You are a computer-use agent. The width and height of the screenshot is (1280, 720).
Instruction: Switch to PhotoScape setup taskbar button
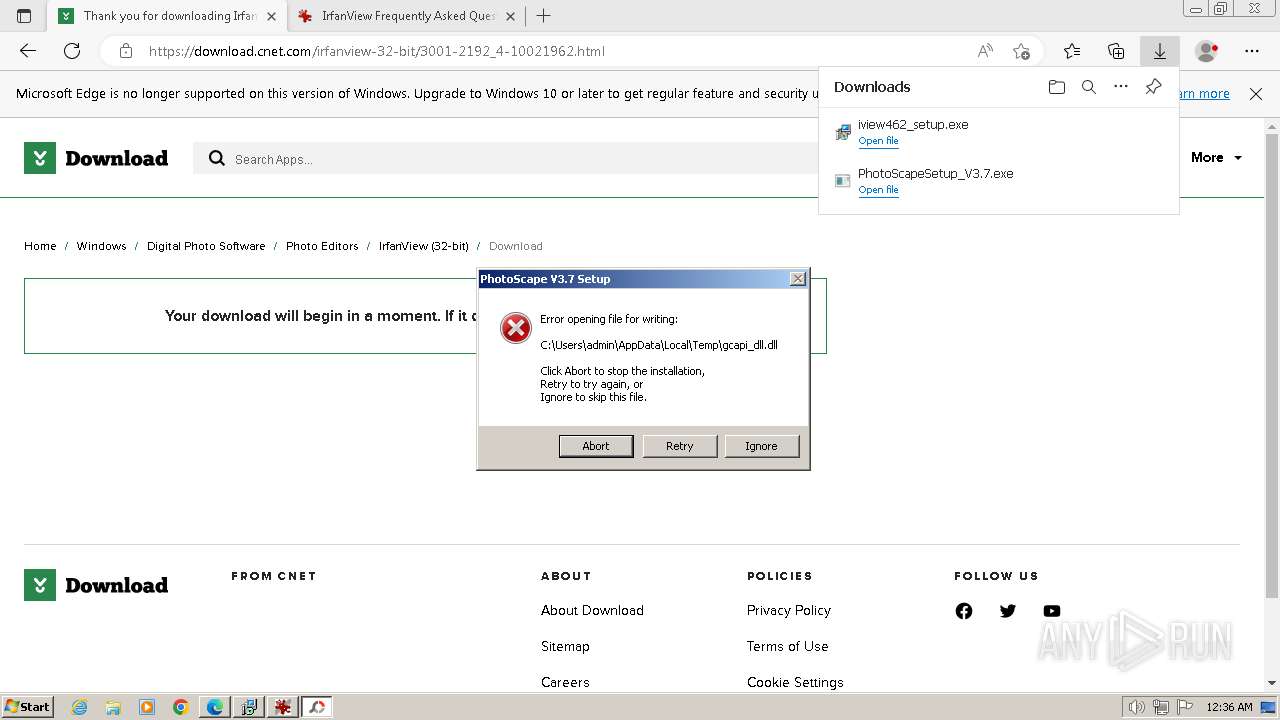point(317,707)
